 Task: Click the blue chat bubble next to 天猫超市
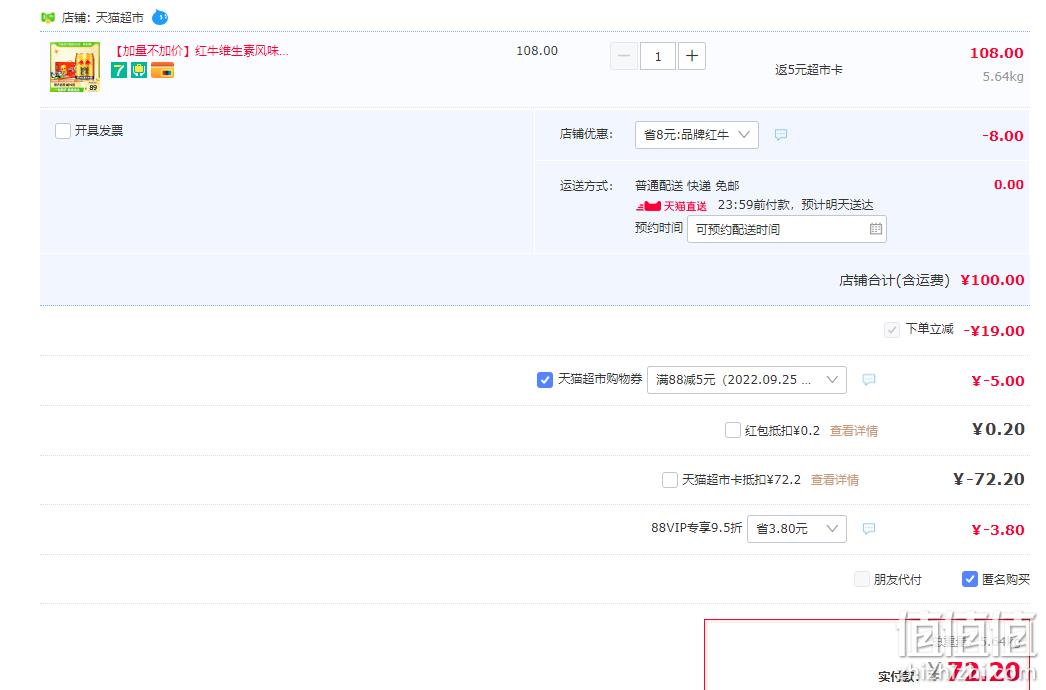tap(160, 17)
